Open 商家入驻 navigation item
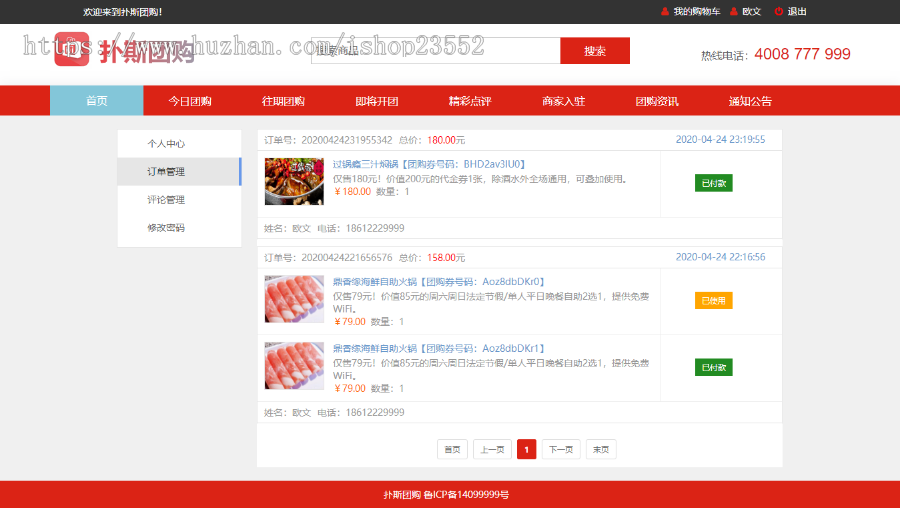This screenshot has height=508, width=900. tap(564, 101)
